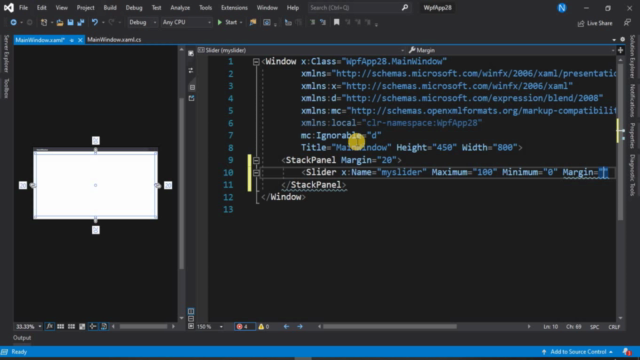Click the previous issue blue arrow

coord(286,327)
